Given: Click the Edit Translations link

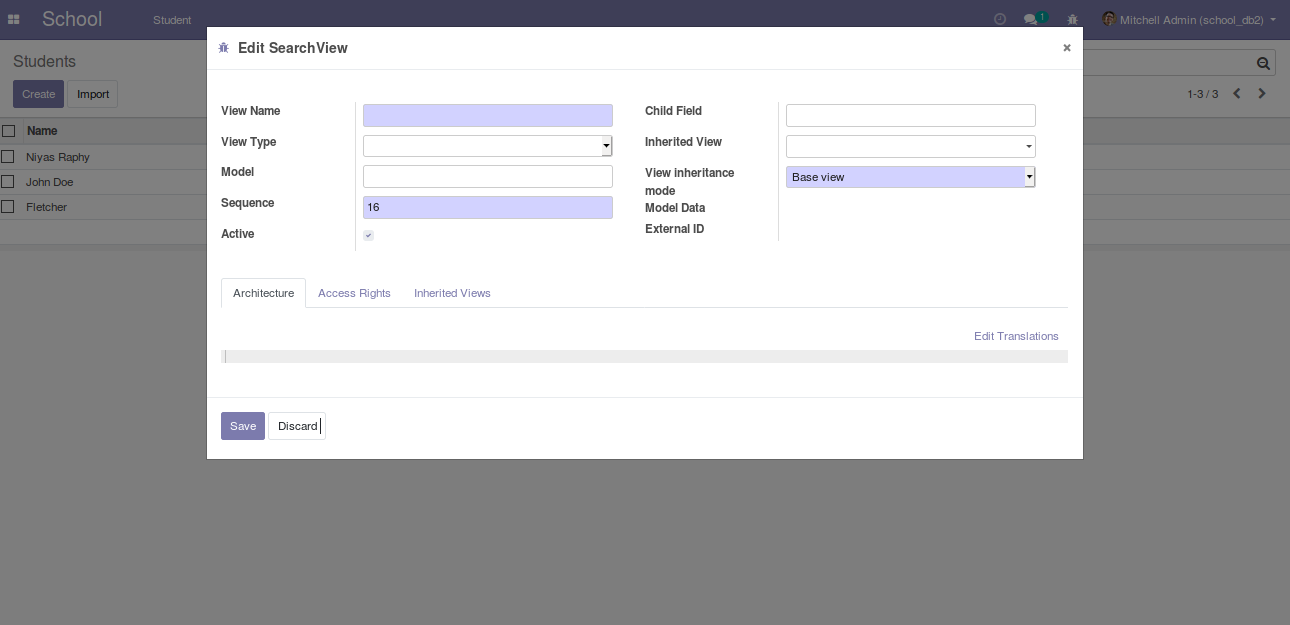Looking at the screenshot, I should [x=1016, y=336].
